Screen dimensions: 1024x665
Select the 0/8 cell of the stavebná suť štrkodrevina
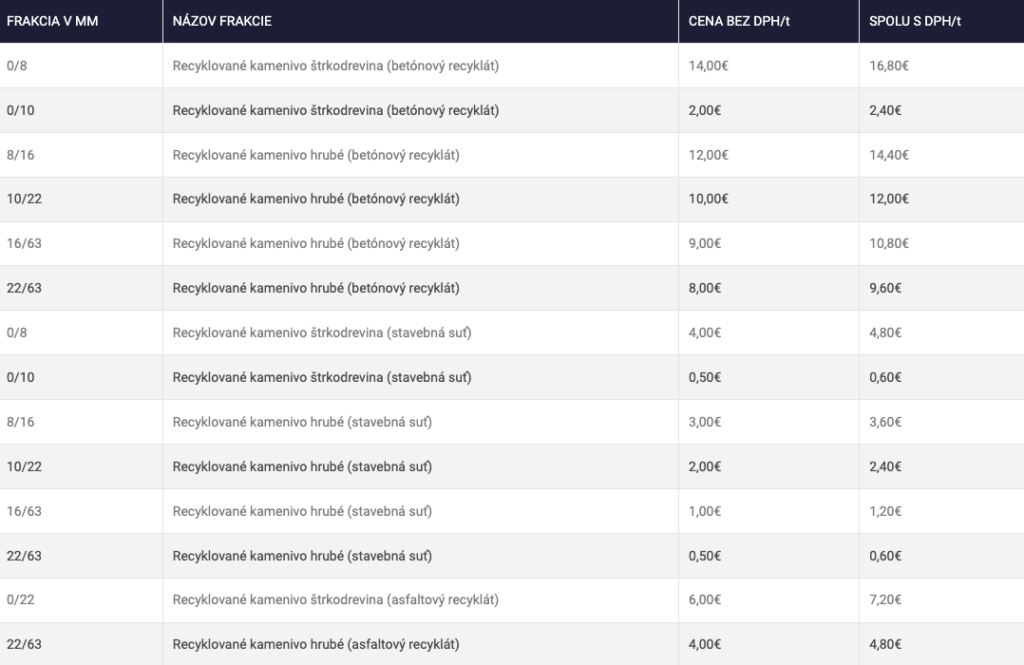click(81, 332)
